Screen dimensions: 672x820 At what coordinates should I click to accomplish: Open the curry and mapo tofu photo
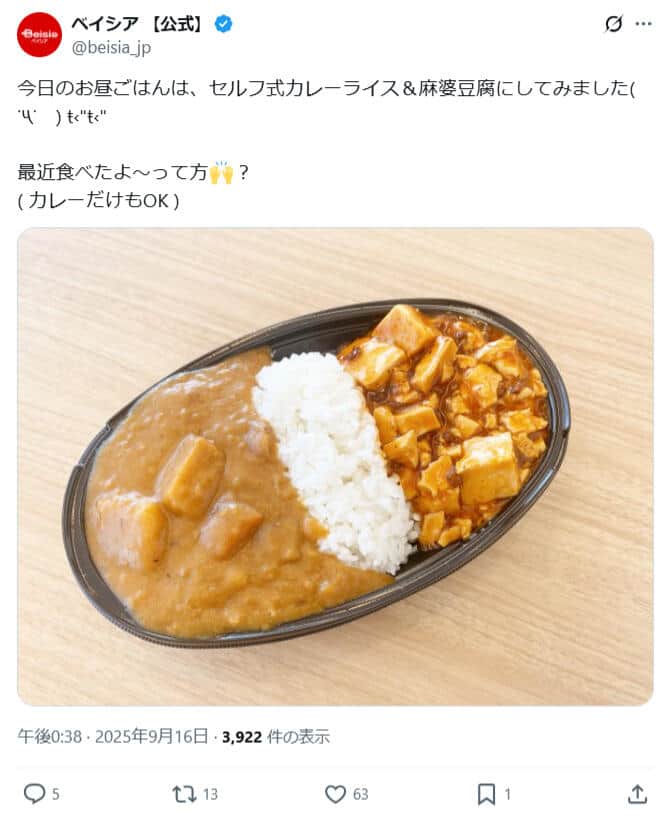pos(335,466)
